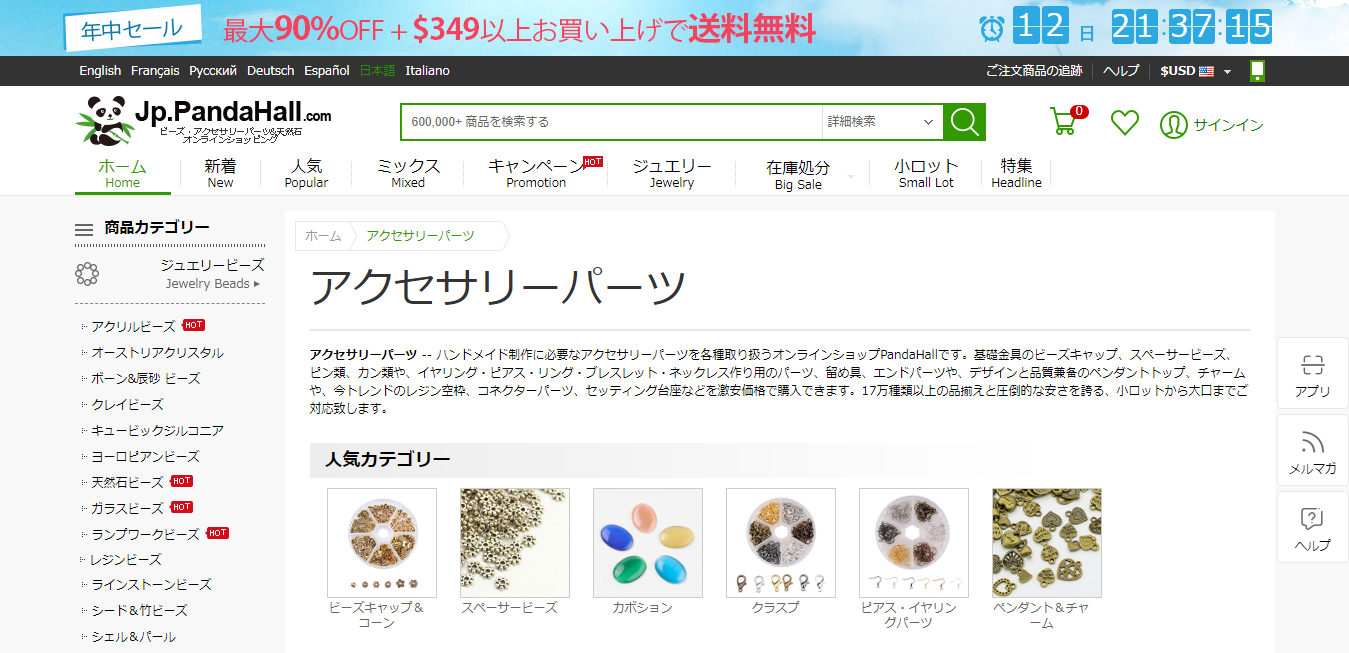Open the キャンペーン Promotion tab
Image resolution: width=1349 pixels, height=653 pixels.
tap(537, 173)
